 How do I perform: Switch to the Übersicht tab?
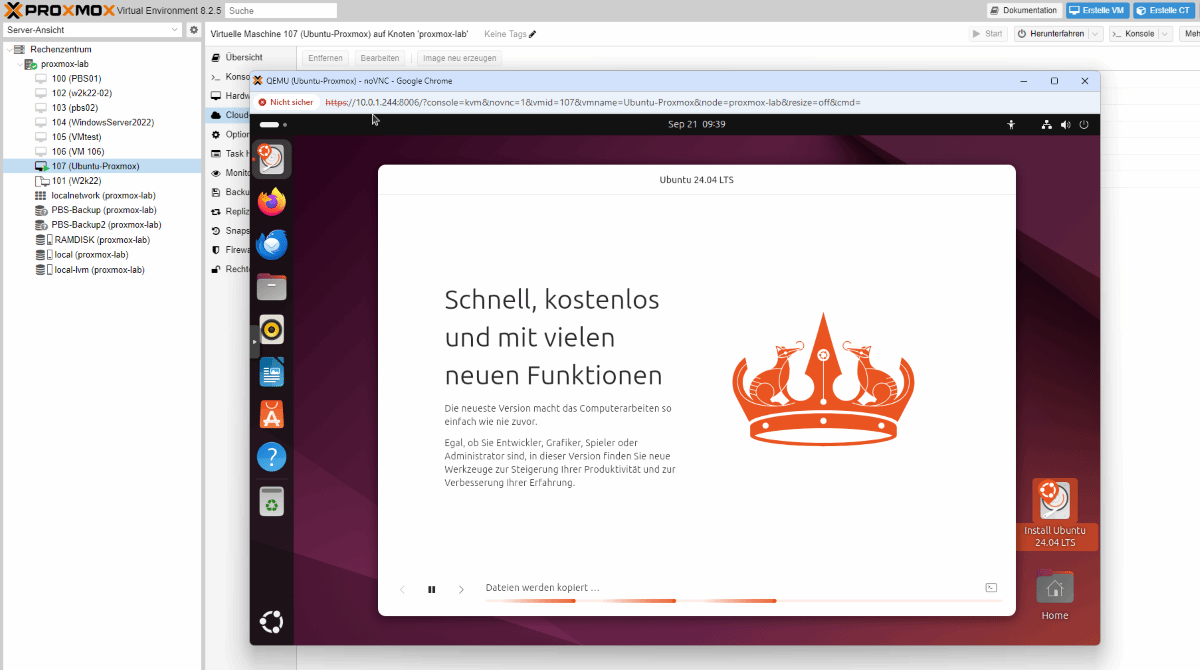(243, 58)
